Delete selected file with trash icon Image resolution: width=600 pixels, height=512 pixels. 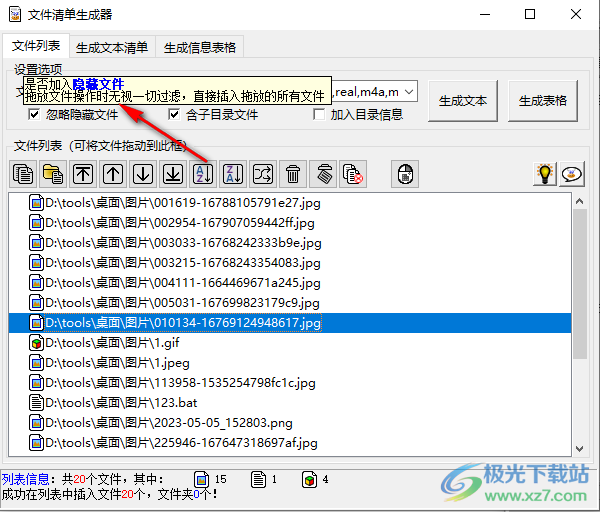(293, 174)
